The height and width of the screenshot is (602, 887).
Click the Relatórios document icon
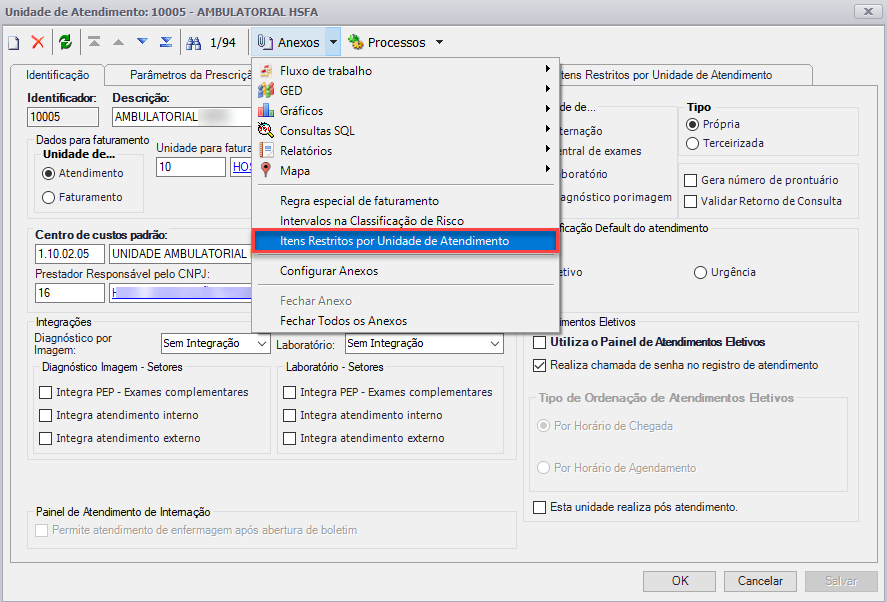(266, 150)
